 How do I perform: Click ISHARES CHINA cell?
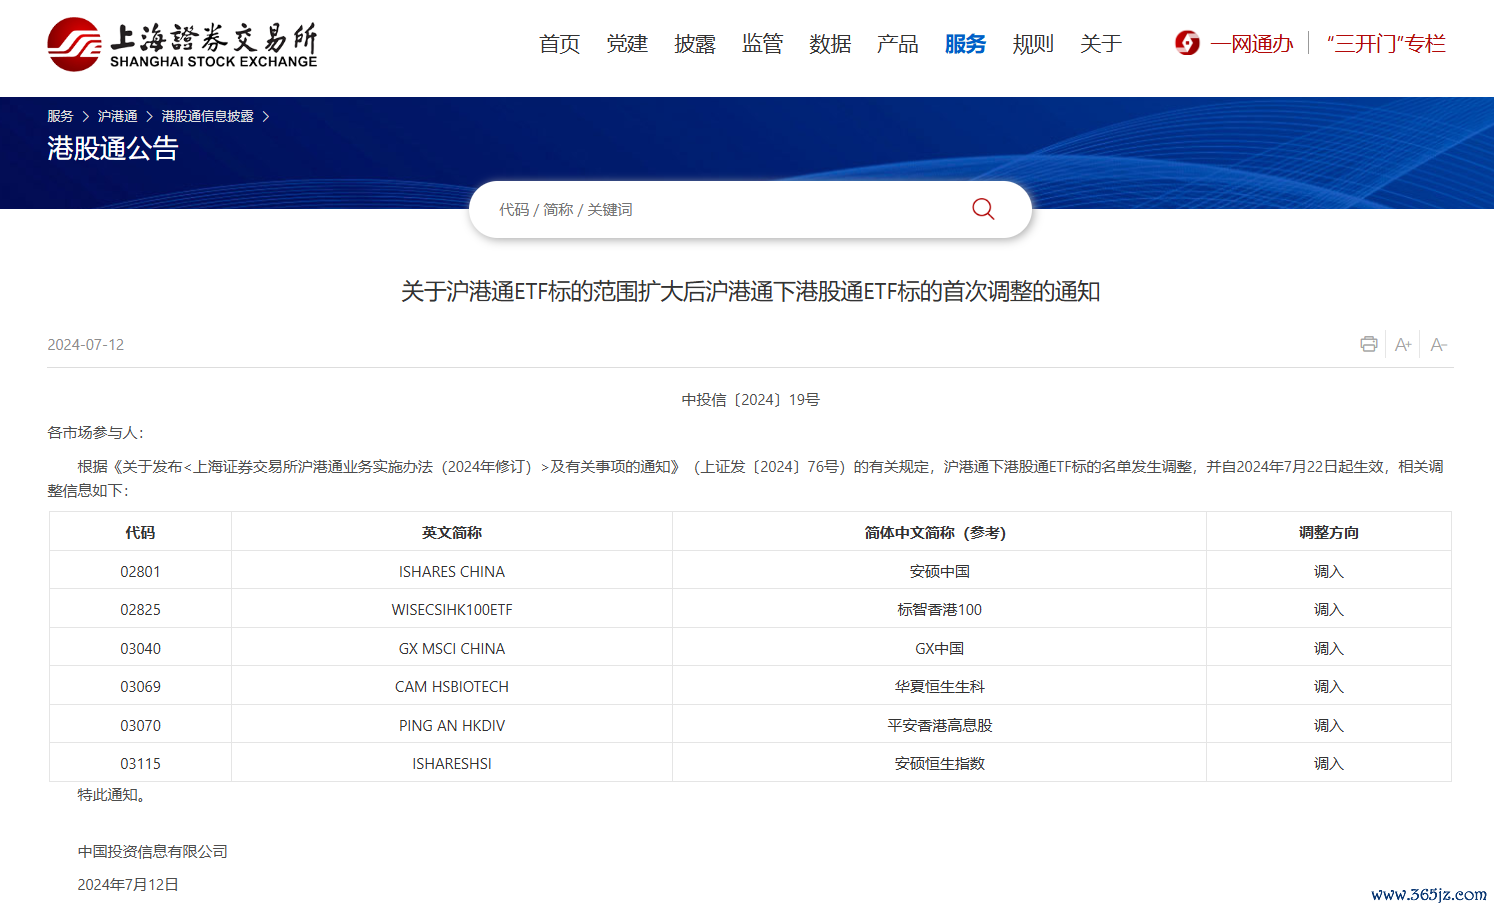pyautogui.click(x=452, y=571)
